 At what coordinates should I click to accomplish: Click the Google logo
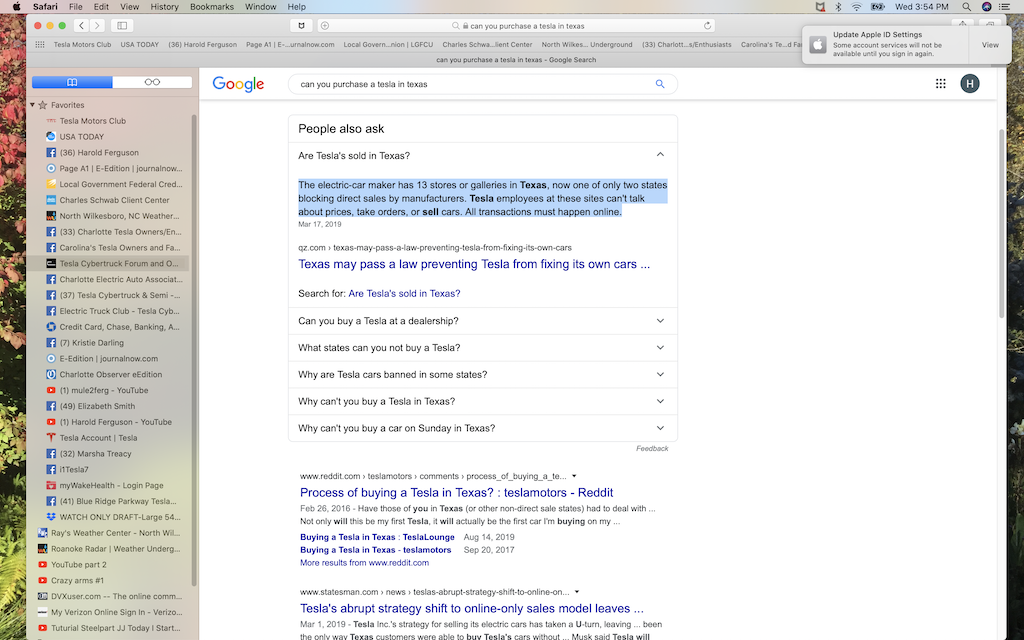pos(238,84)
